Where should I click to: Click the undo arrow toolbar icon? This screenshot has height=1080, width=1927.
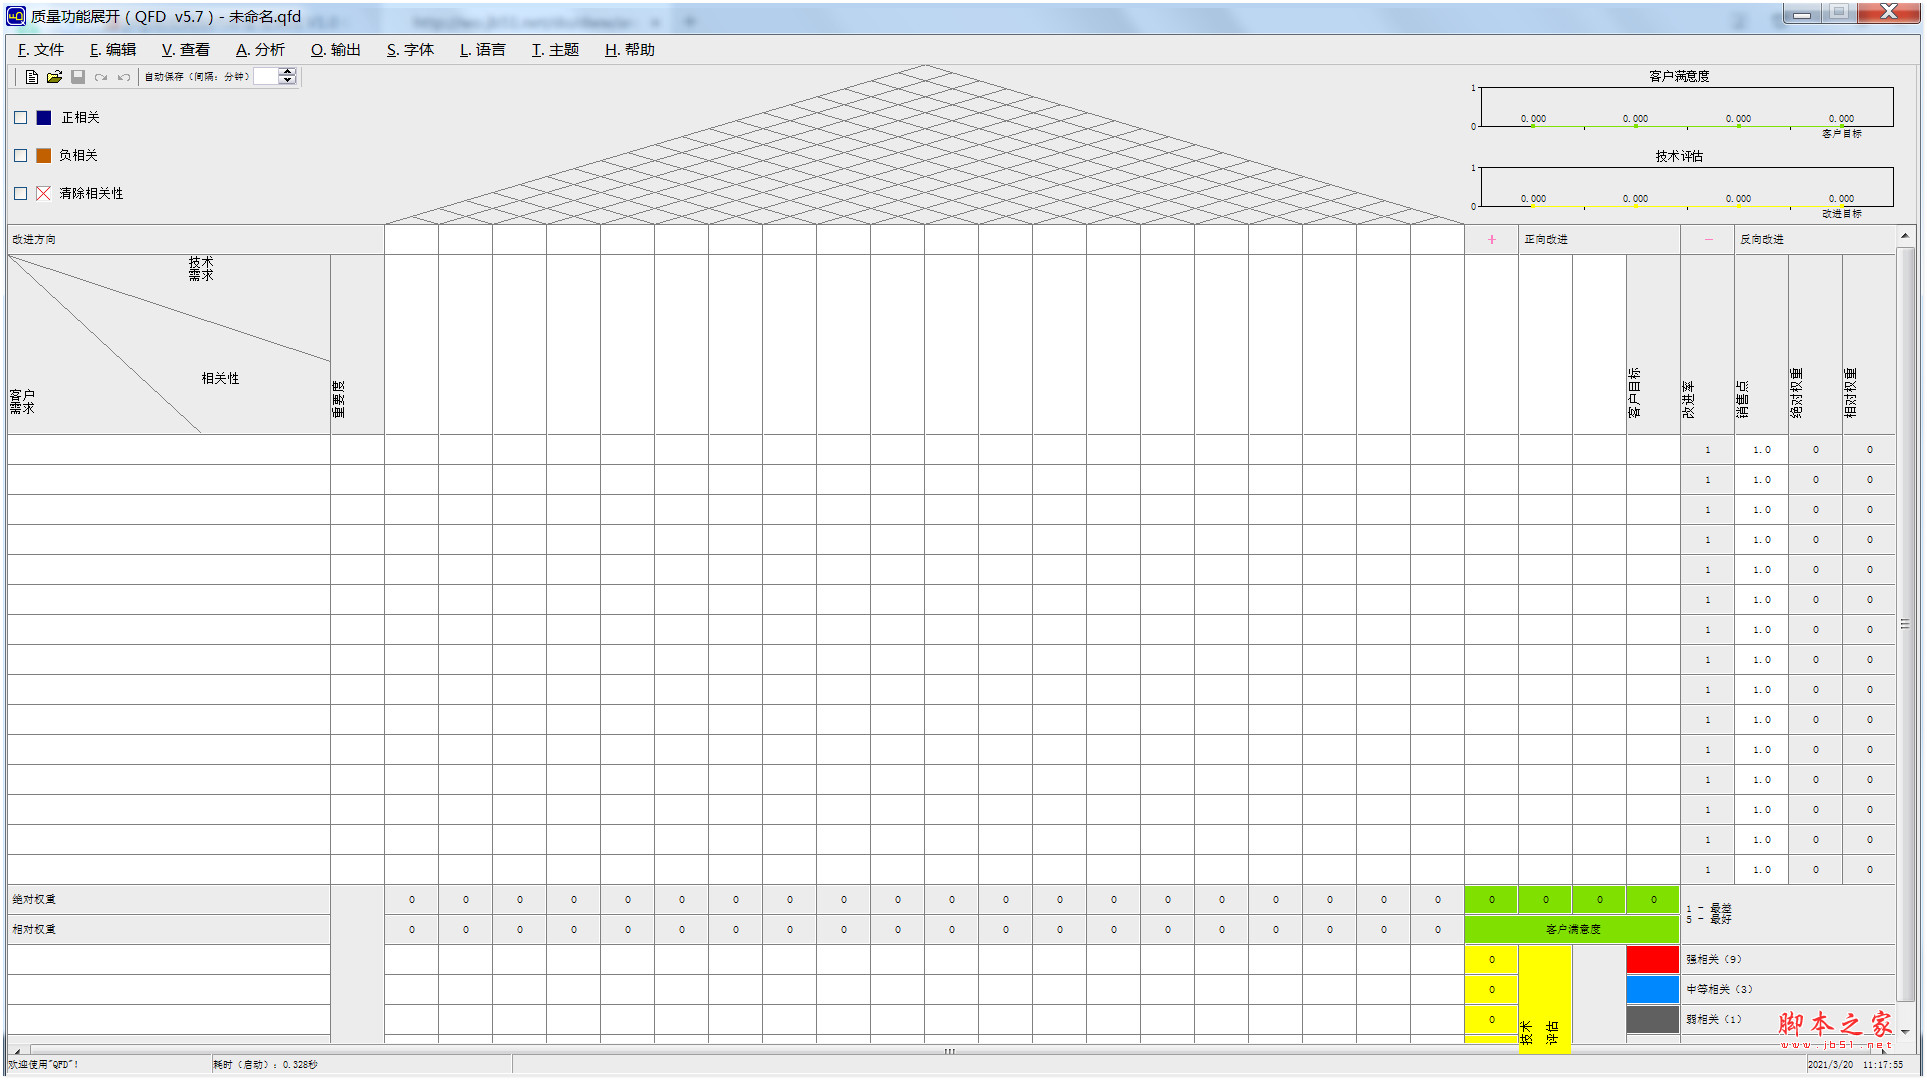124,77
